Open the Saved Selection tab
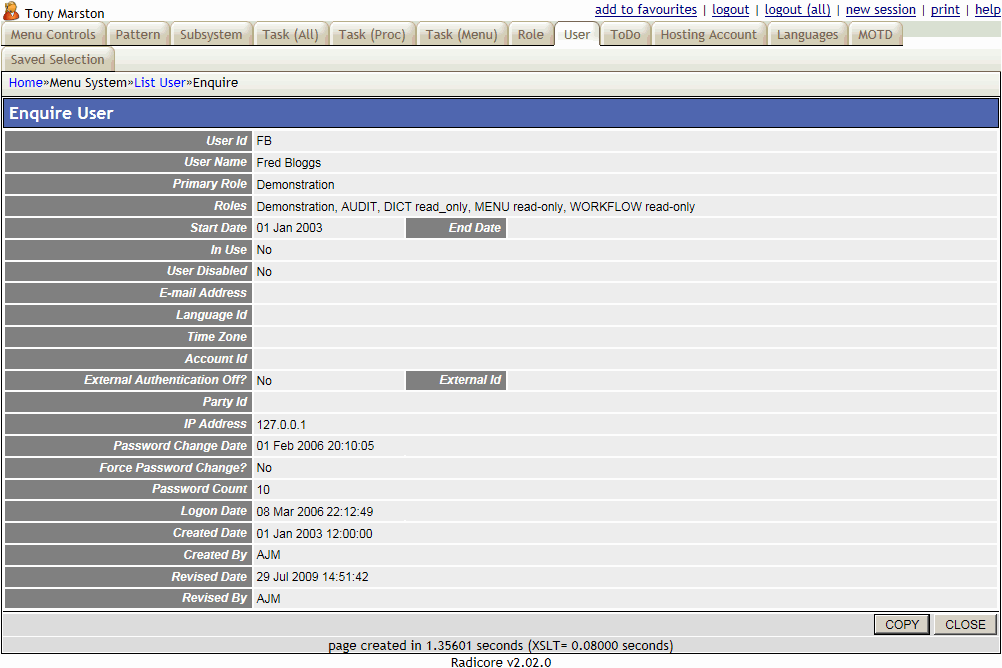This screenshot has width=1002, height=668. point(57,58)
